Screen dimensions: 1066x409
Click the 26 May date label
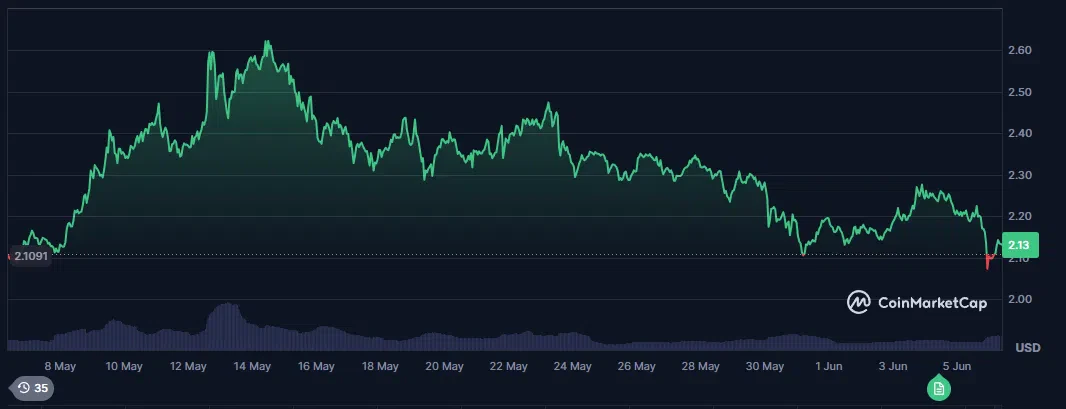[x=636, y=366]
